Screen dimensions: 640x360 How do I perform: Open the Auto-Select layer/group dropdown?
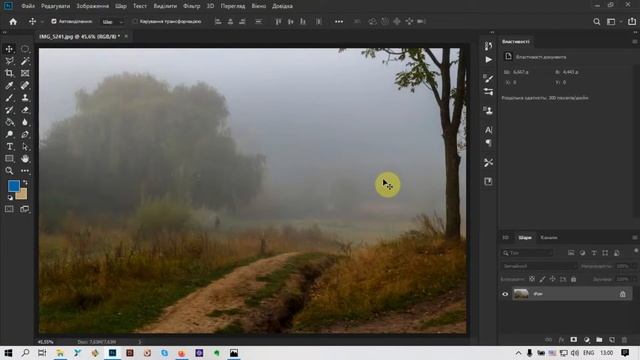(113, 22)
